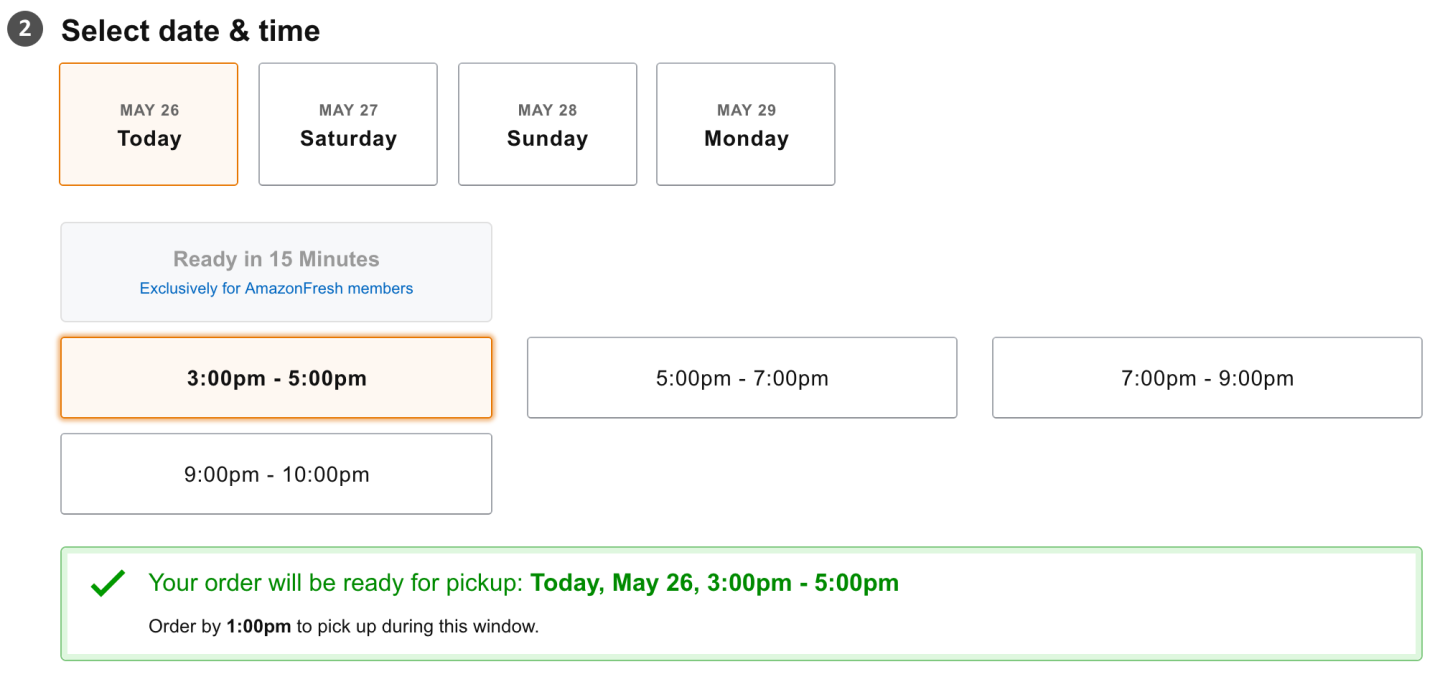Click the step 2 number badge
This screenshot has height=682, width=1440.
(x=25, y=30)
